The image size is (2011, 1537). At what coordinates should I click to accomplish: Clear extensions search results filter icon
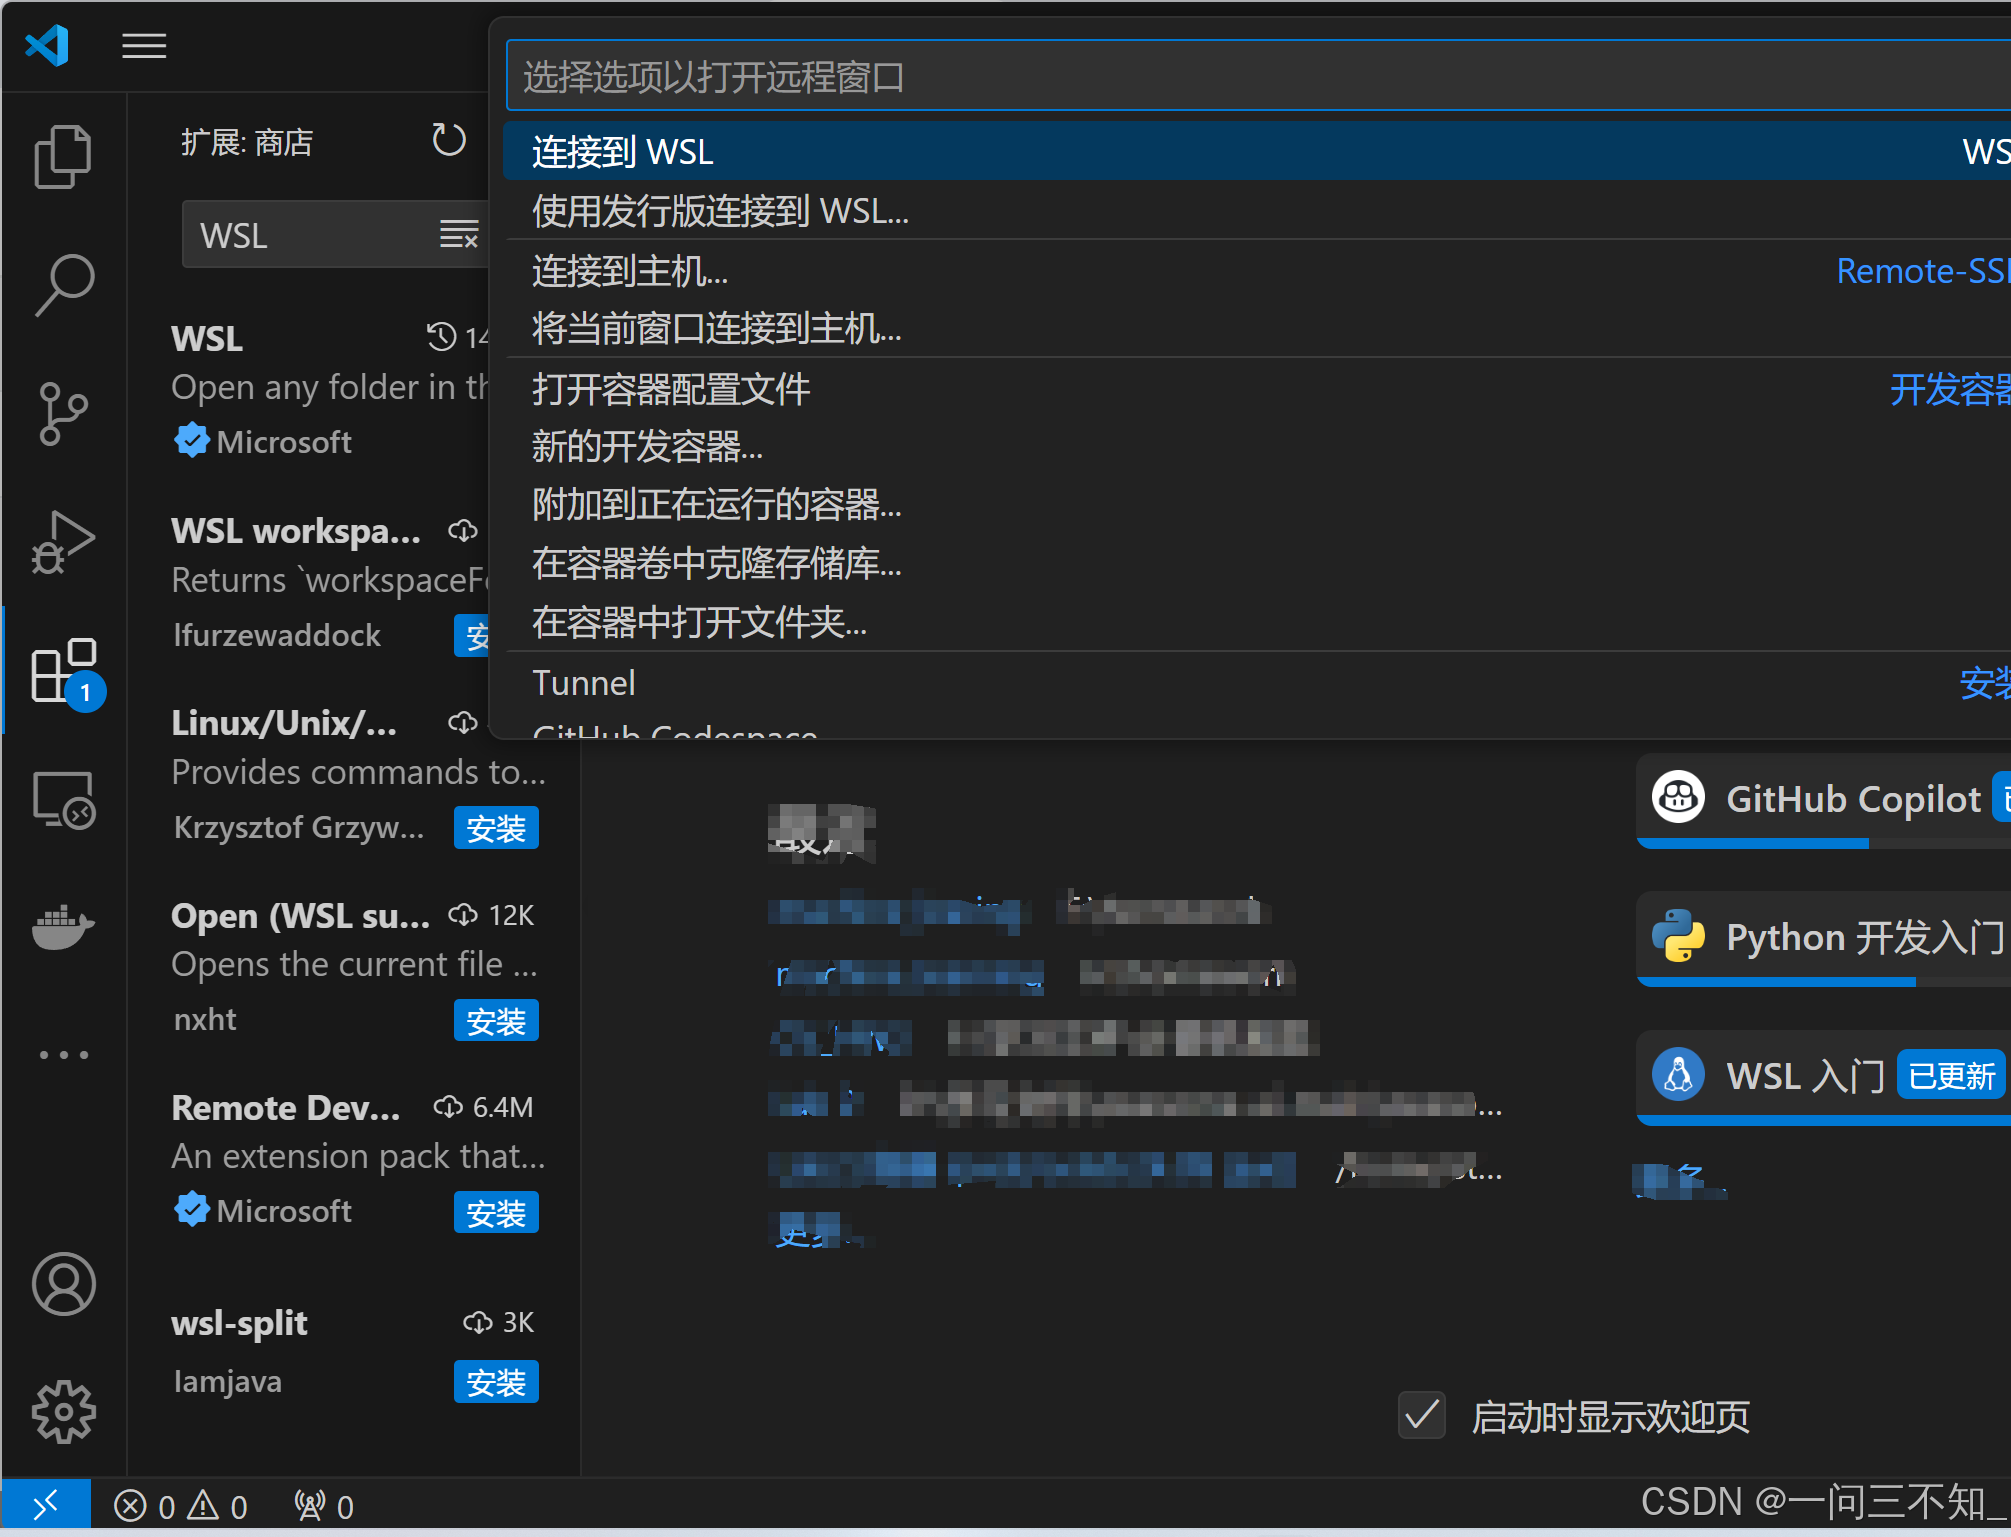click(x=459, y=235)
